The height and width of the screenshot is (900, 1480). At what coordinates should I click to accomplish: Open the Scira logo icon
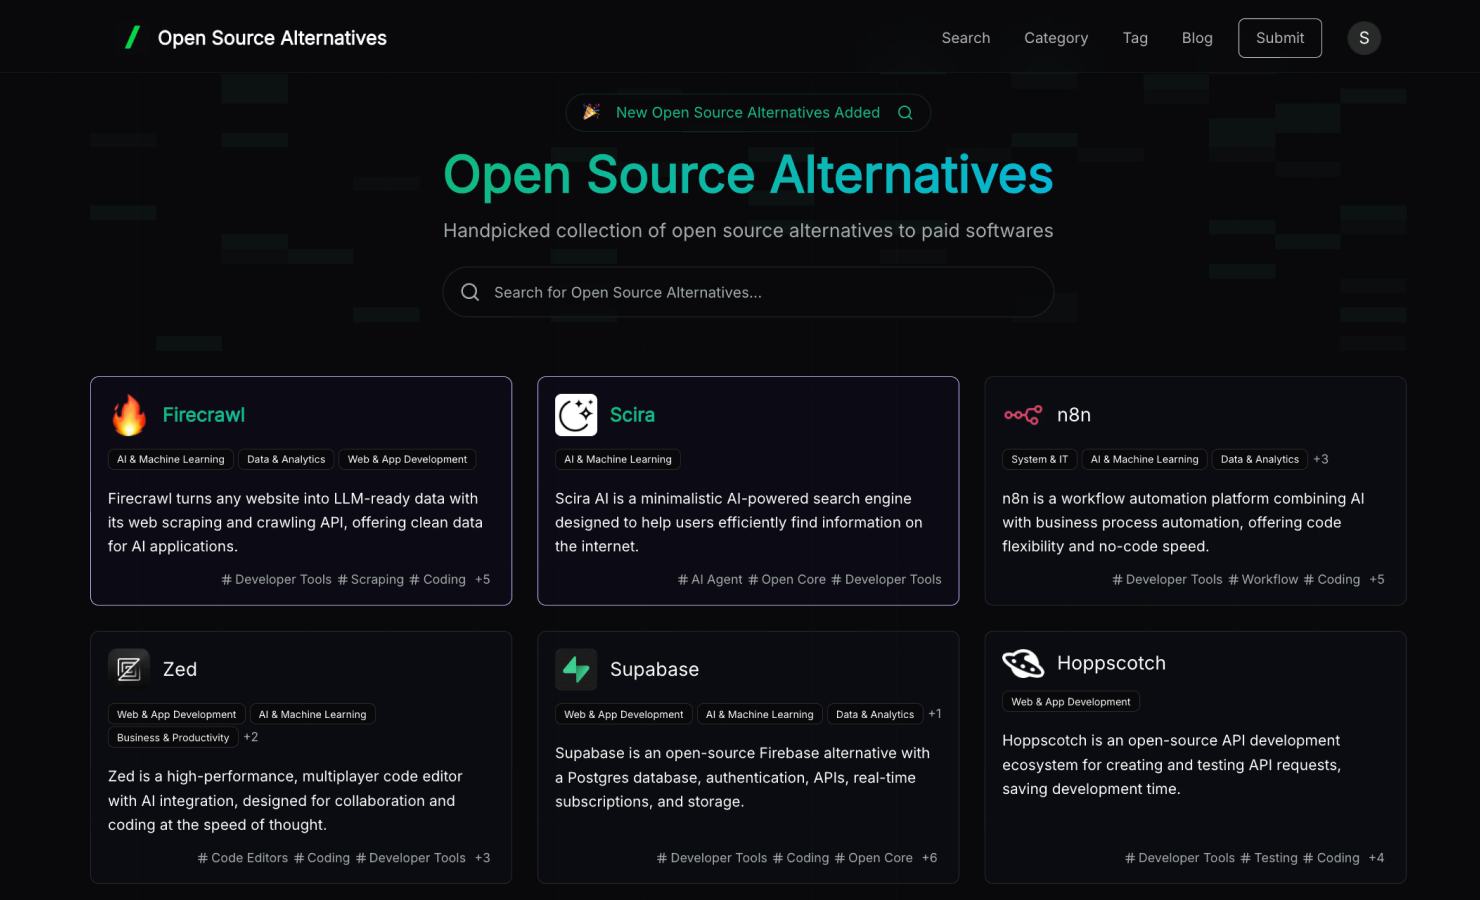(x=576, y=415)
